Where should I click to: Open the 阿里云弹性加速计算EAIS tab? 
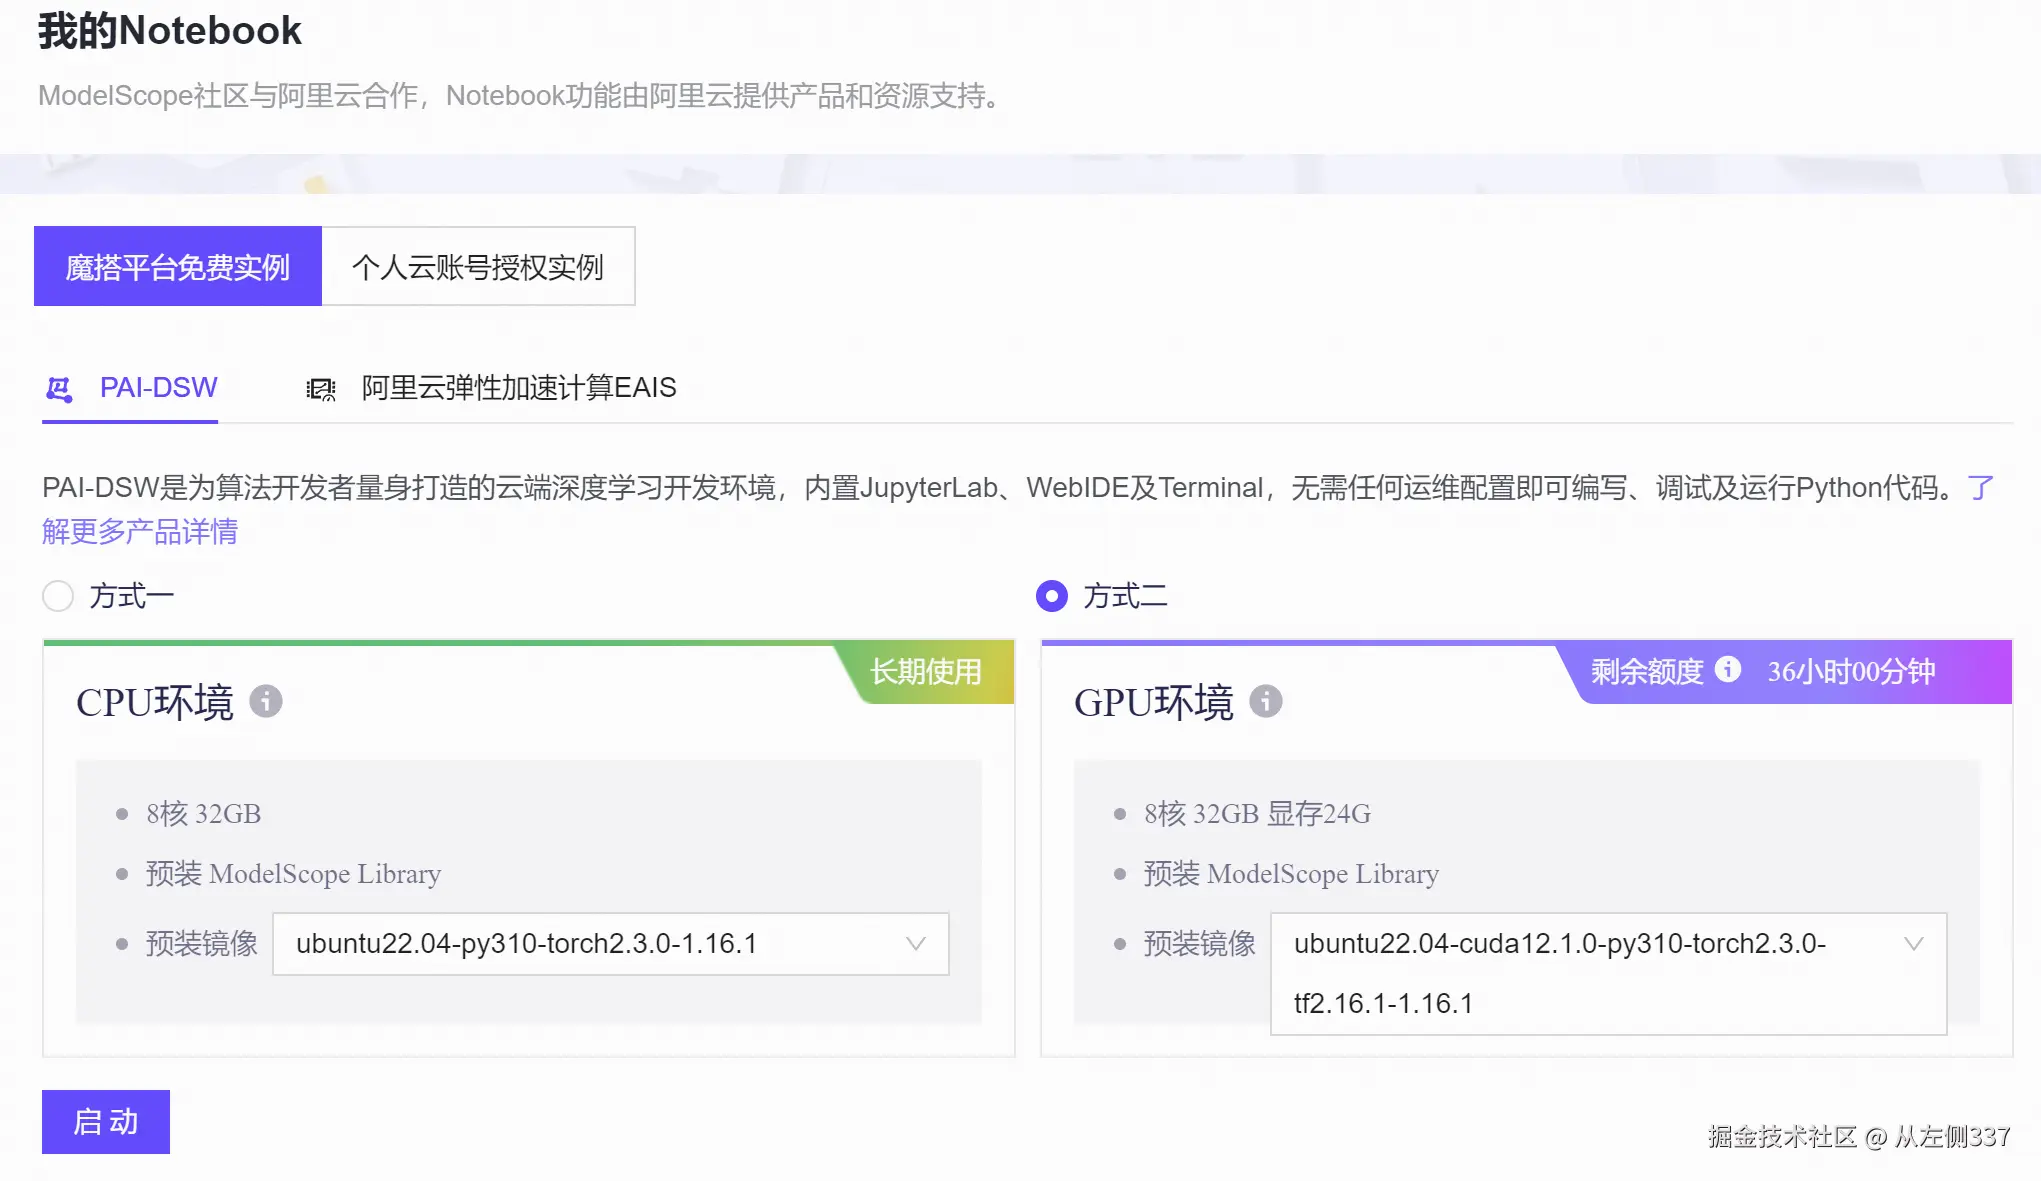pos(519,388)
